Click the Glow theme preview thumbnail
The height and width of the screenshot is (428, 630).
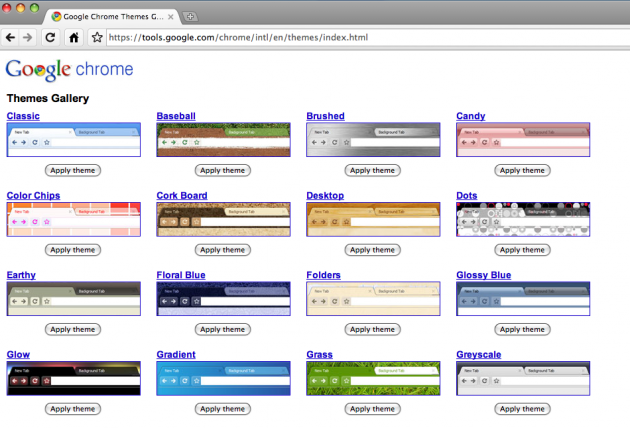click(74, 378)
